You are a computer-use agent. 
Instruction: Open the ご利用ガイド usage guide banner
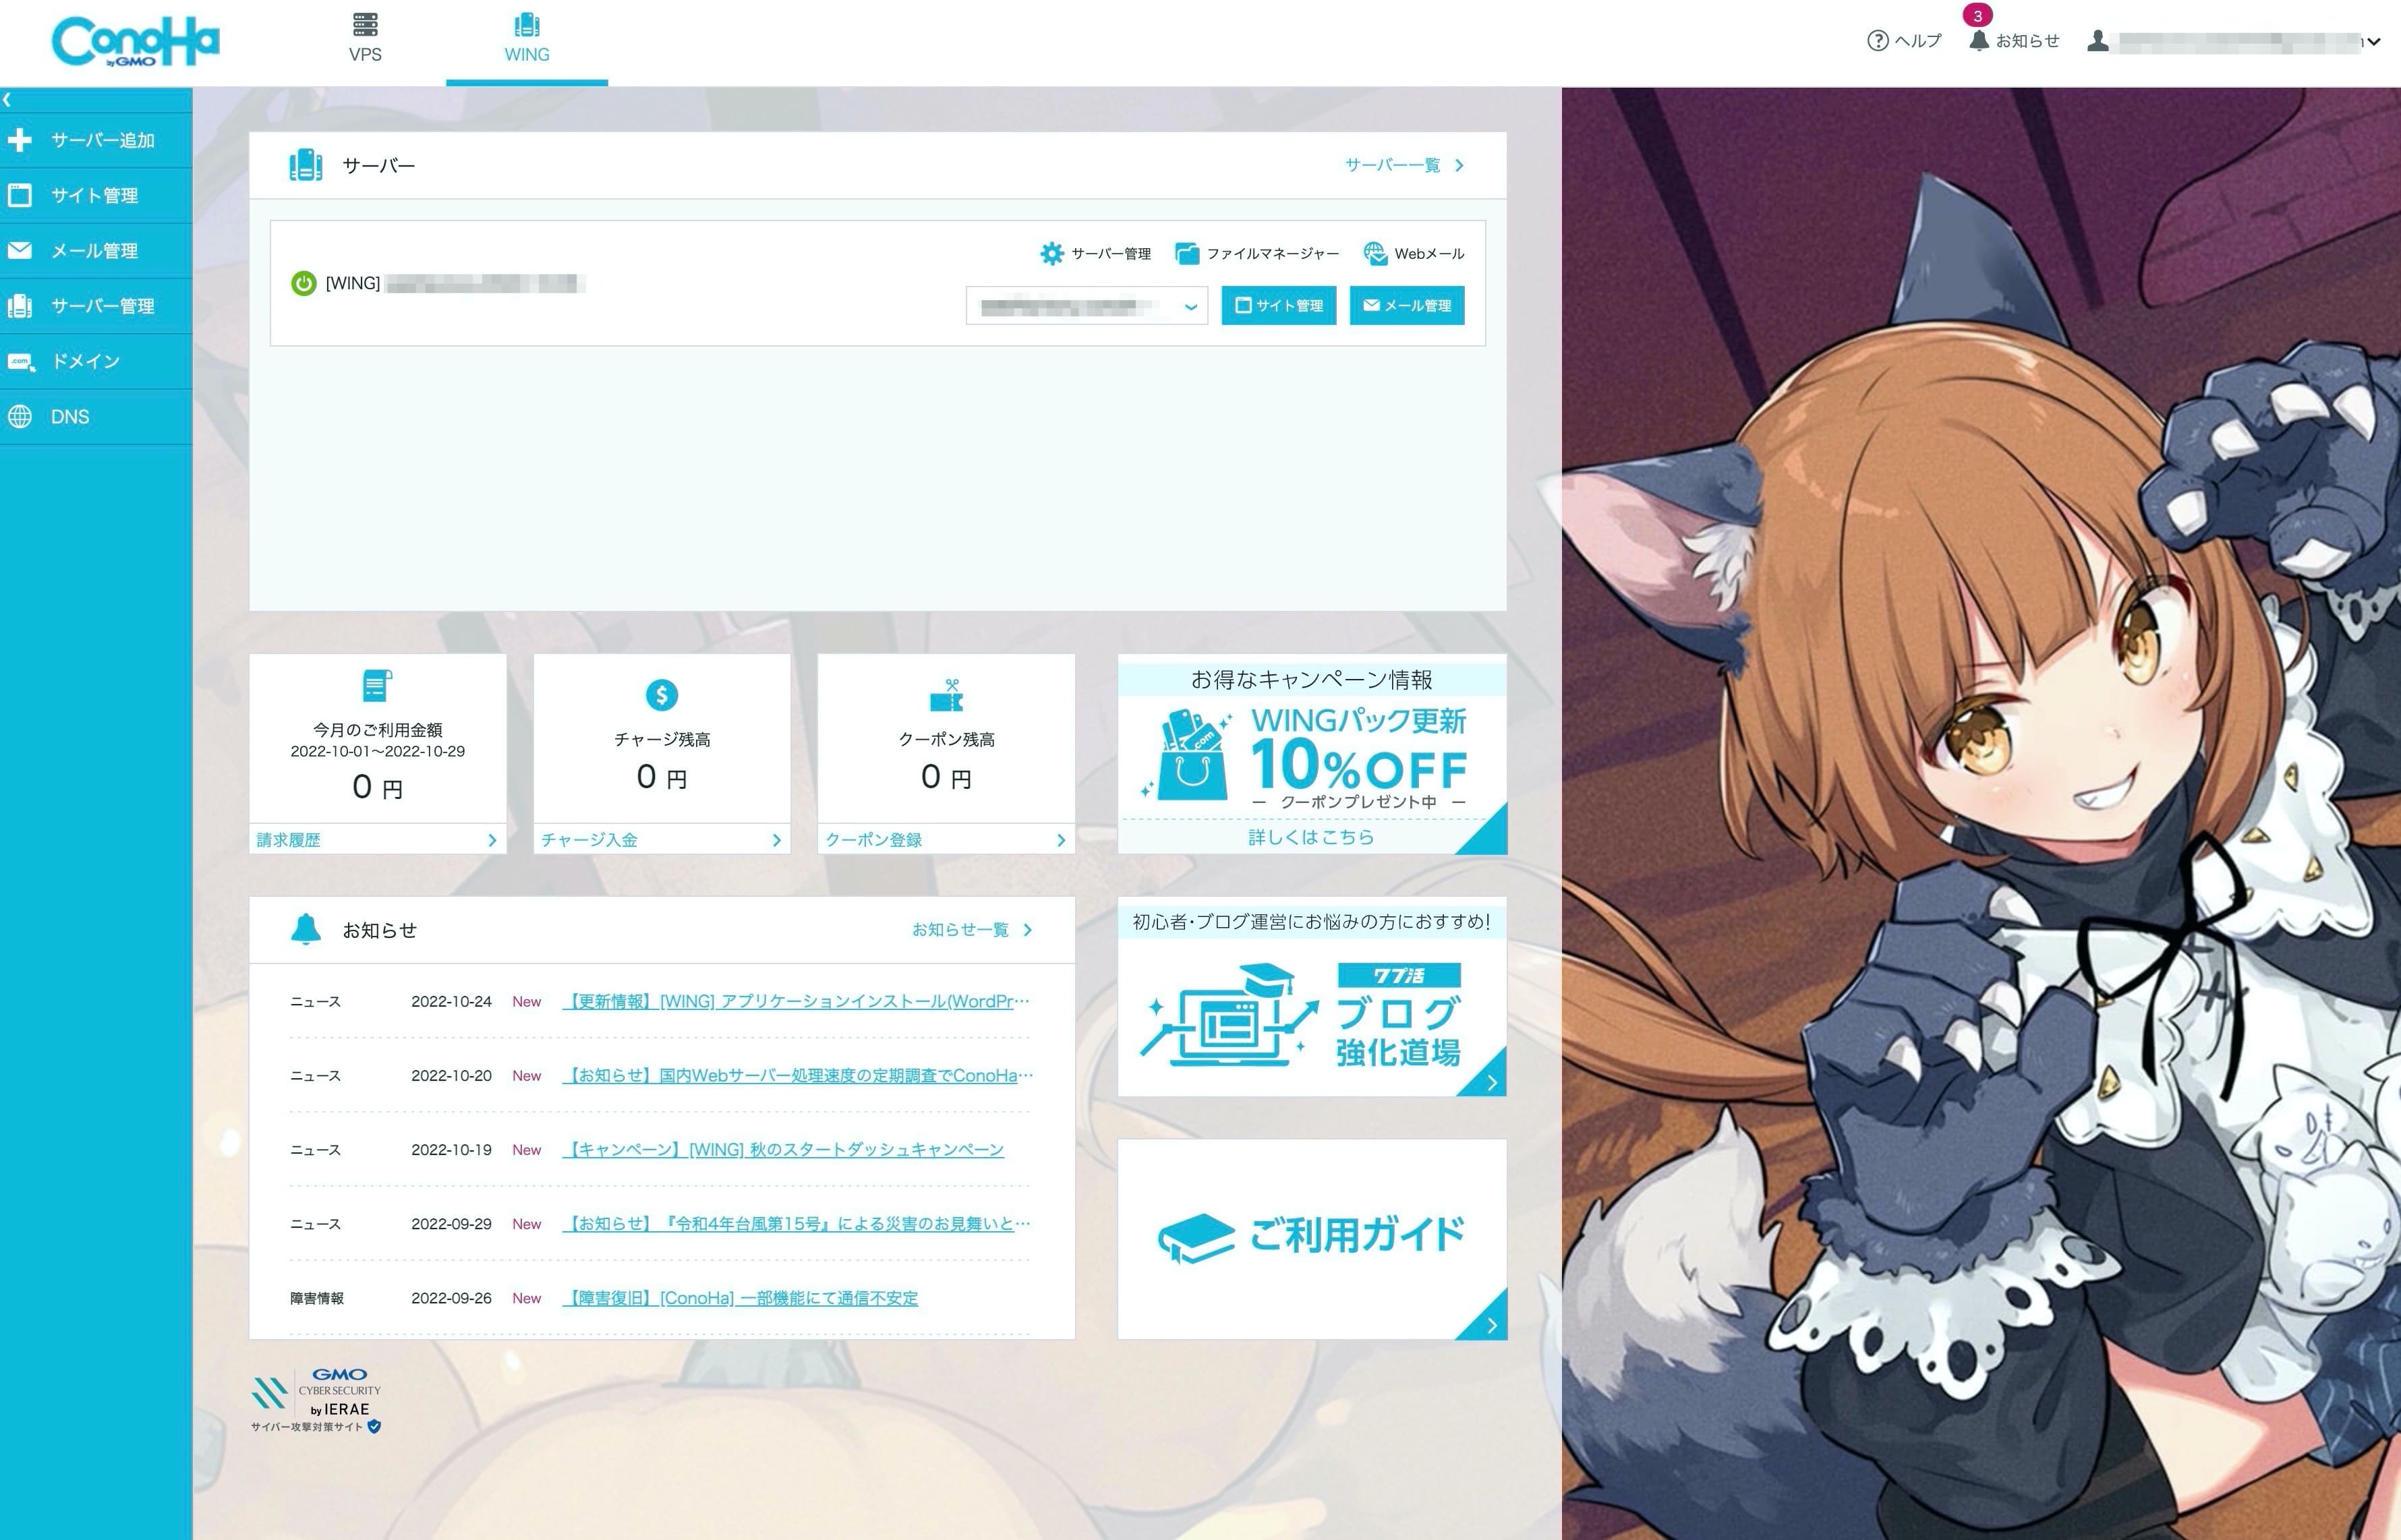pos(1312,1239)
